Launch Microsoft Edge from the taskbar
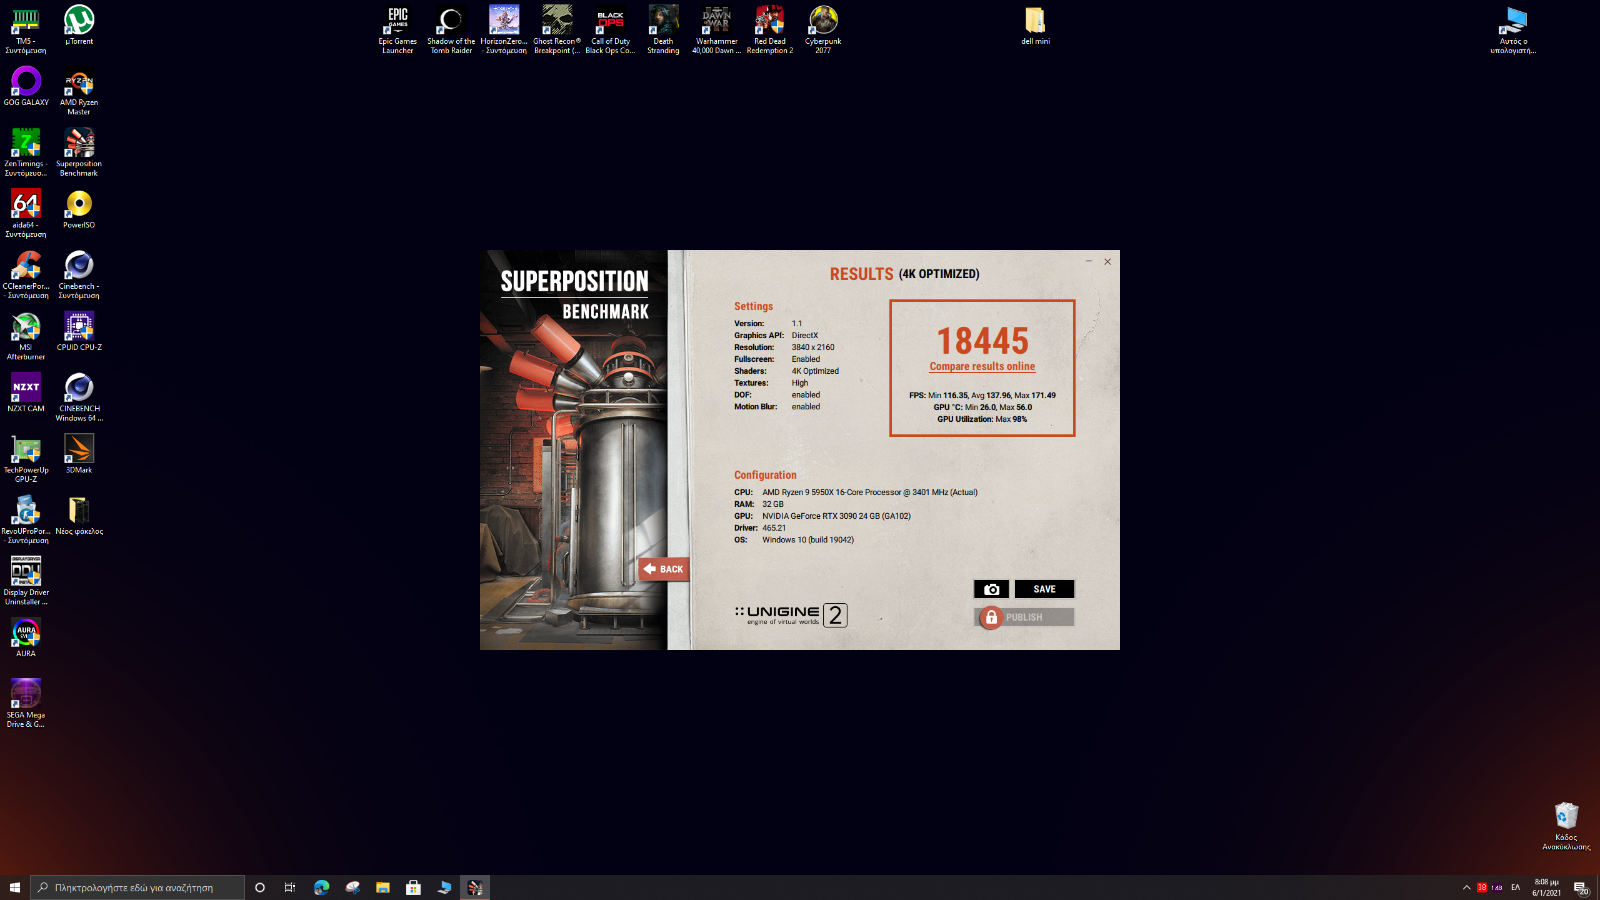 [321, 887]
